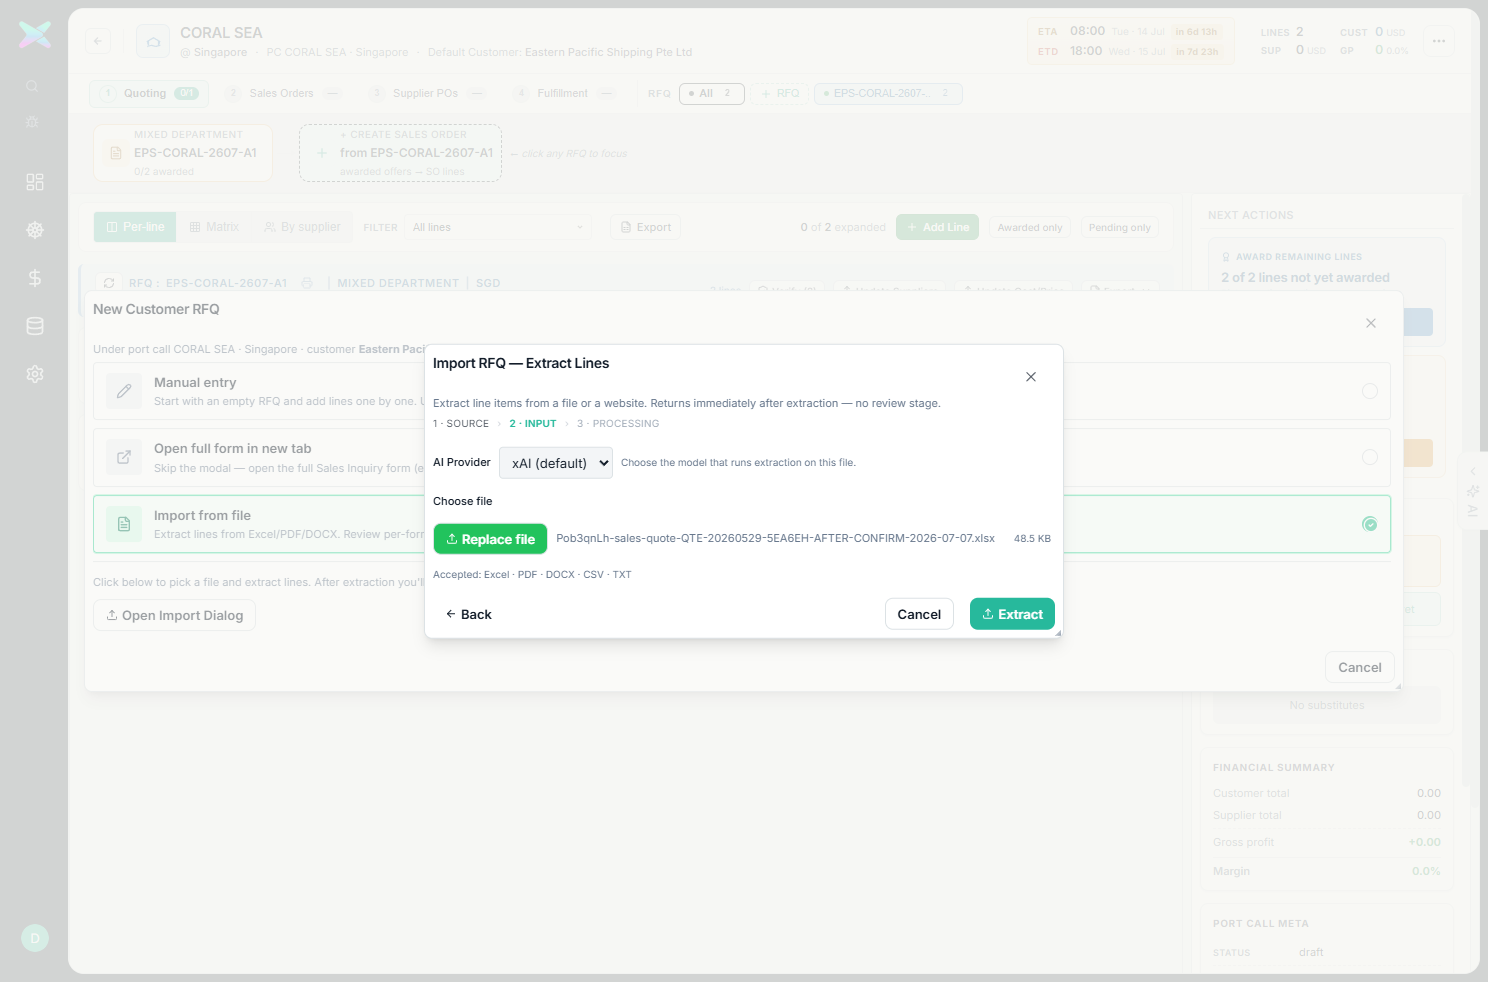Select the EPS-CORAL-2607 RFQ chip
Screen dimensions: 1488x982
coord(888,94)
